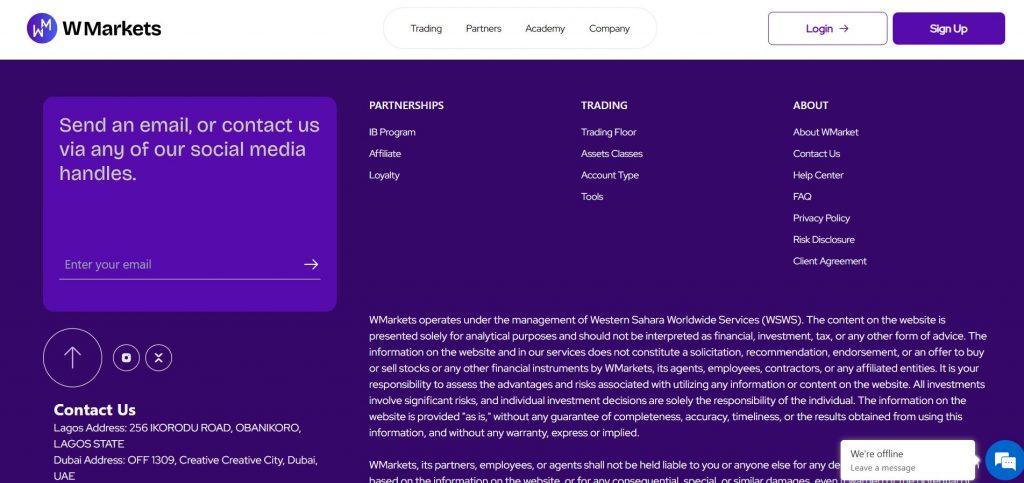Click the scroll-to-top arrow circle
The image size is (1024, 483).
coord(72,357)
